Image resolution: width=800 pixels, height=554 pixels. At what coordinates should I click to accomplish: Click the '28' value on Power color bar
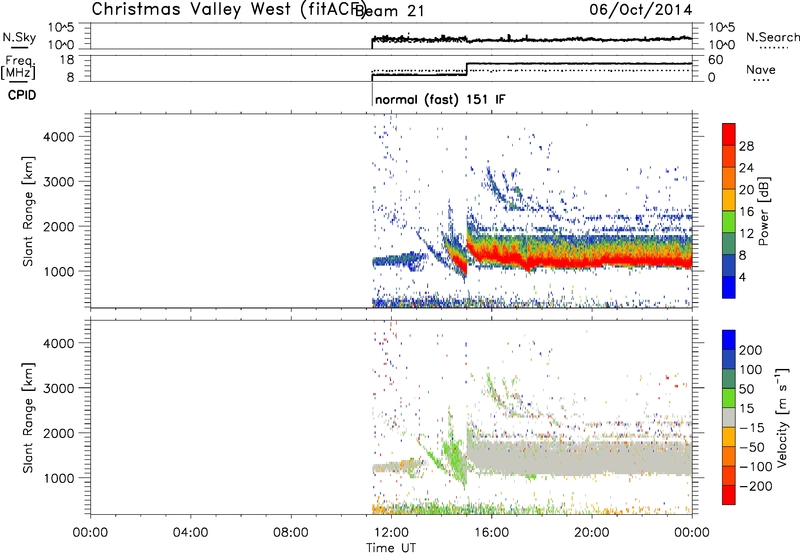tap(746, 146)
